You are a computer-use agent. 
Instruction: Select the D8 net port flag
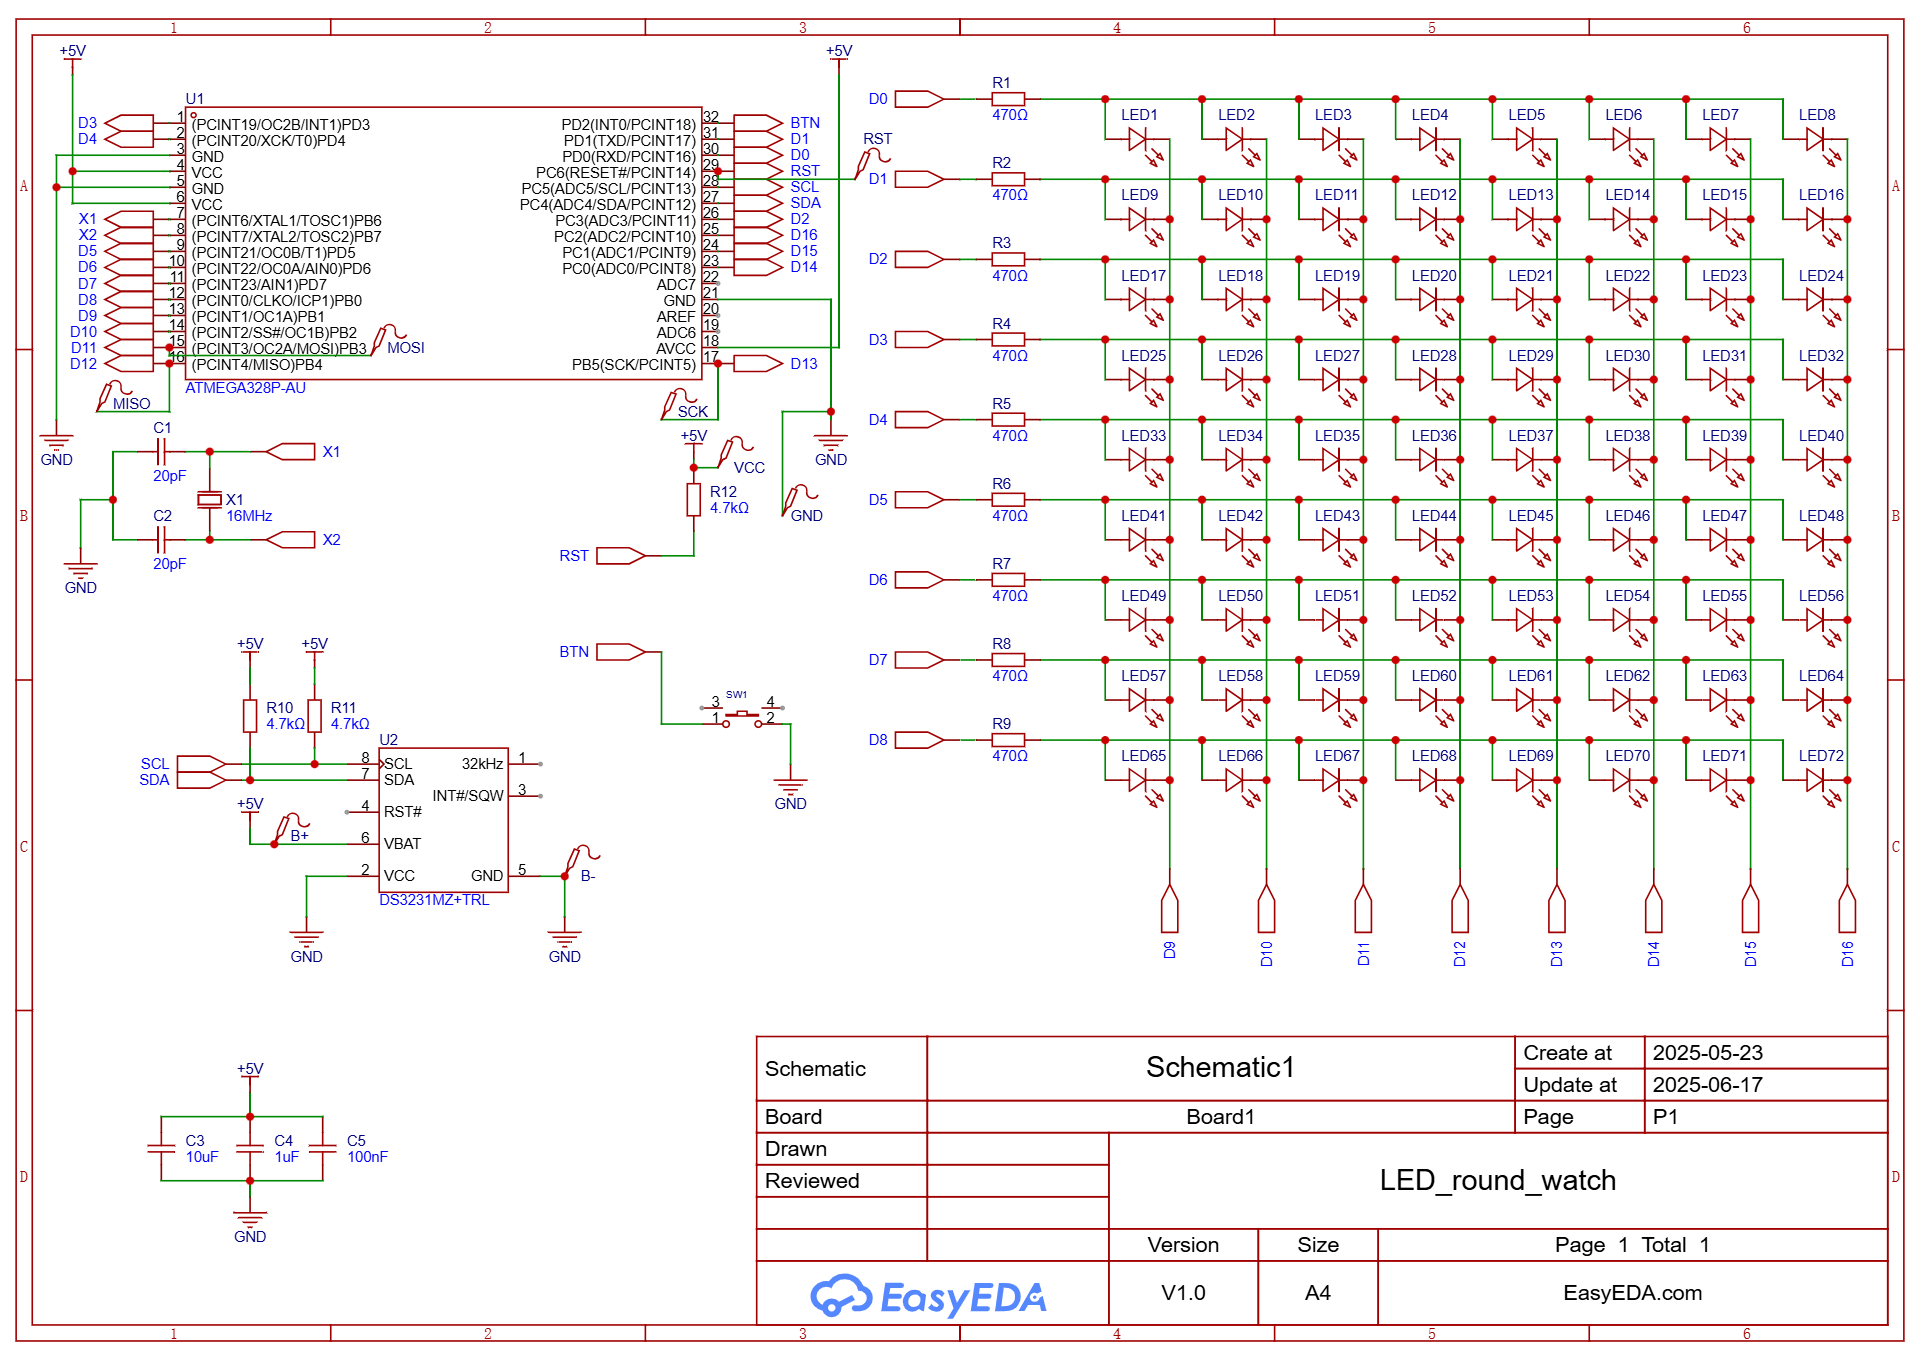coord(919,740)
